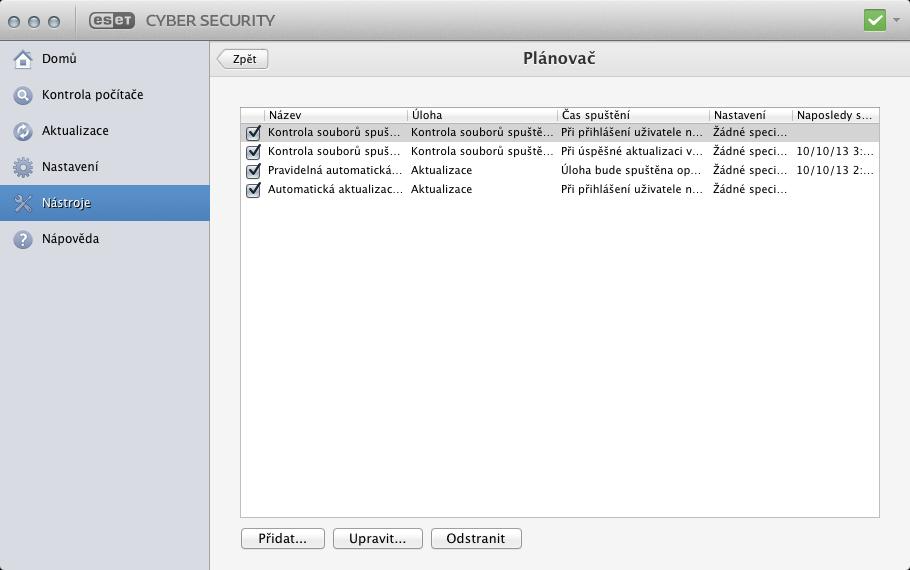Open the Nastavení gear icon
Image resolution: width=910 pixels, height=570 pixels.
pyautogui.click(x=23, y=167)
